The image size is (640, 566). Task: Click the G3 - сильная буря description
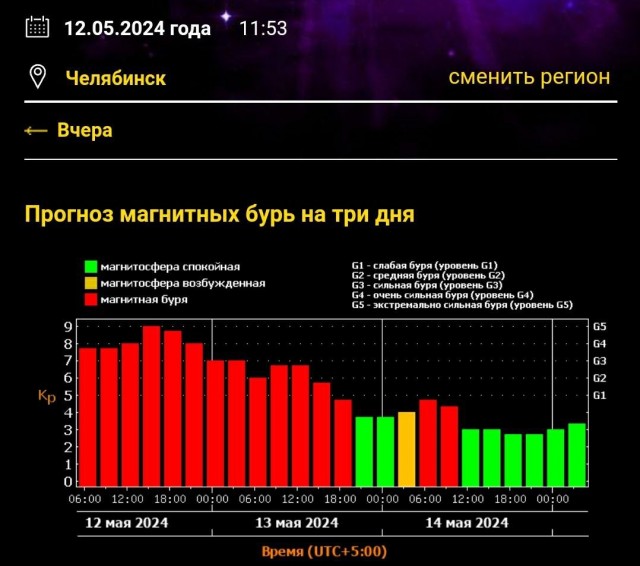pos(427,285)
